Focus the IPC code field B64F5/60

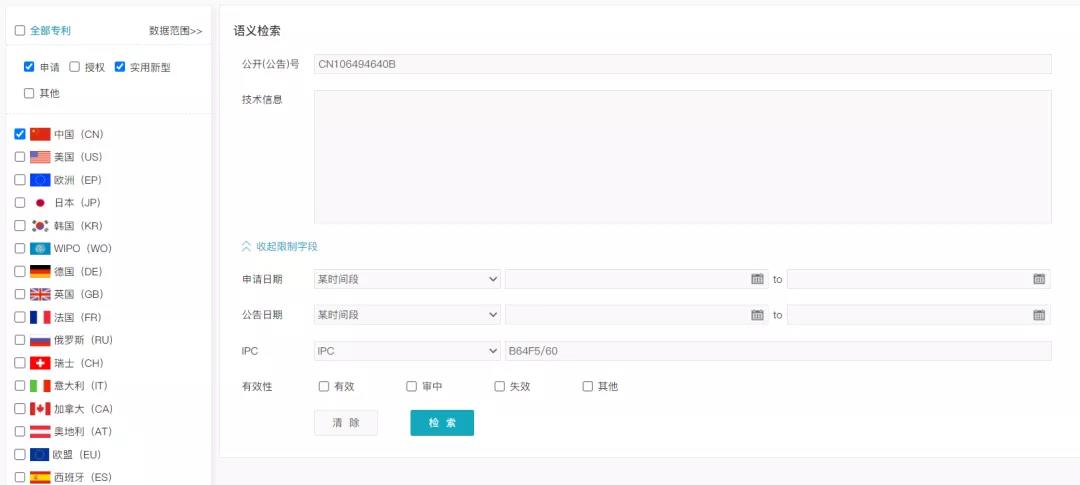click(778, 351)
